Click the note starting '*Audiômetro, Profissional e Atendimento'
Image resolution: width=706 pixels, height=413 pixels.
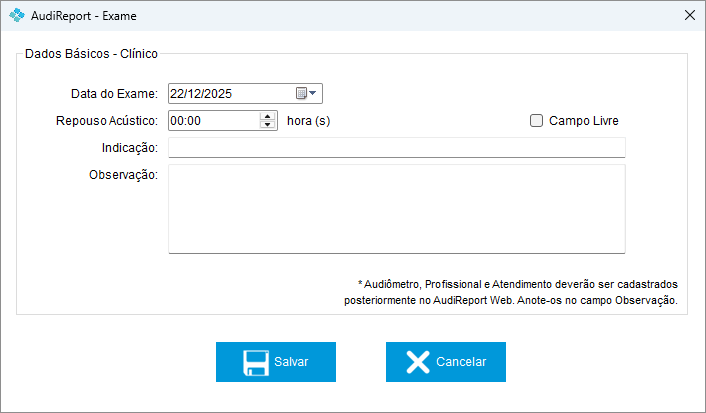click(511, 292)
